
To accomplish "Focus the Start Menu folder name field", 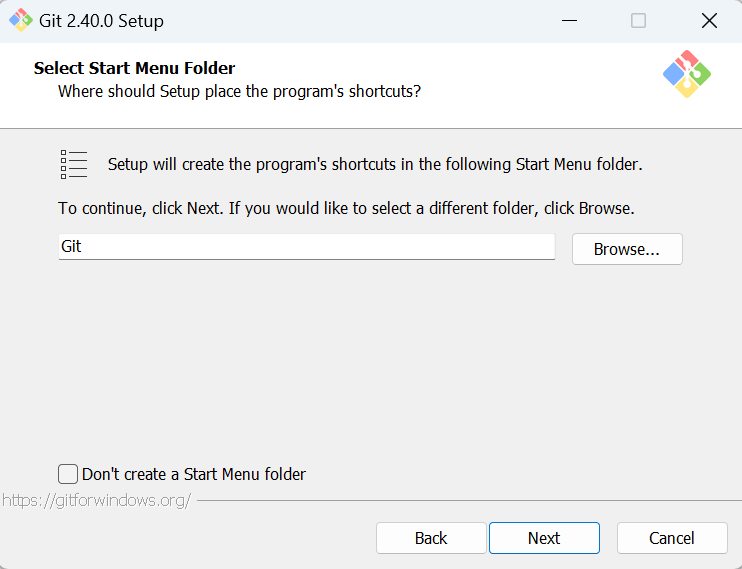I will click(306, 246).
